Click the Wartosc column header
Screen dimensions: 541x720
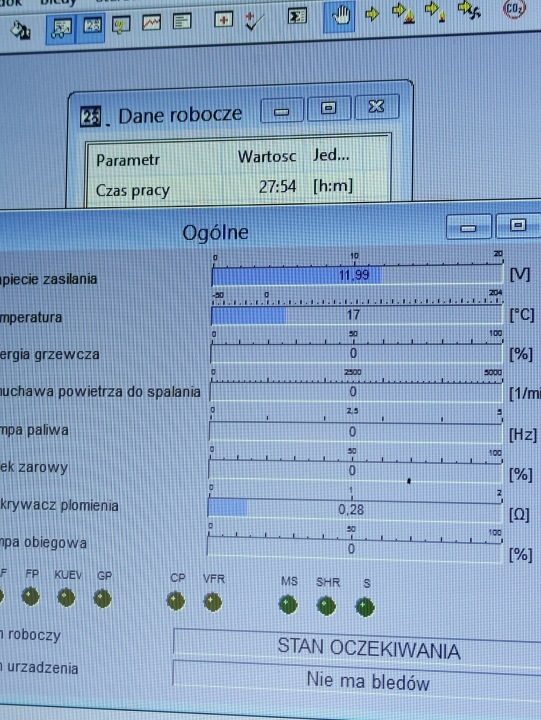[267, 157]
